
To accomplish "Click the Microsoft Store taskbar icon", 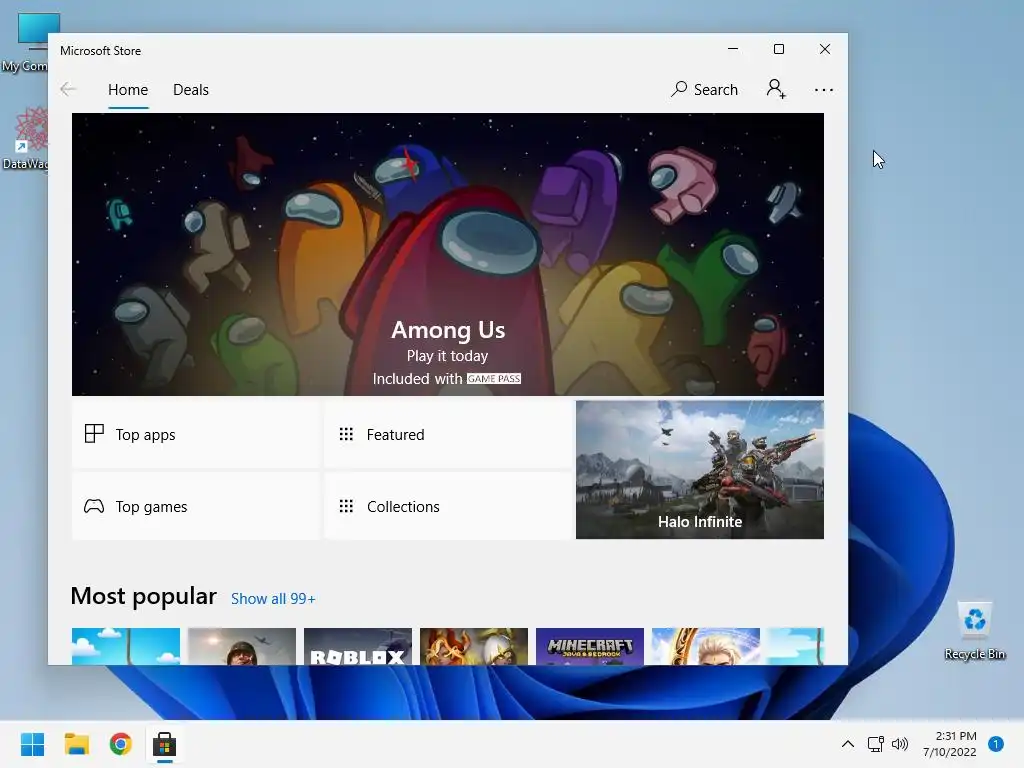I will [x=165, y=744].
